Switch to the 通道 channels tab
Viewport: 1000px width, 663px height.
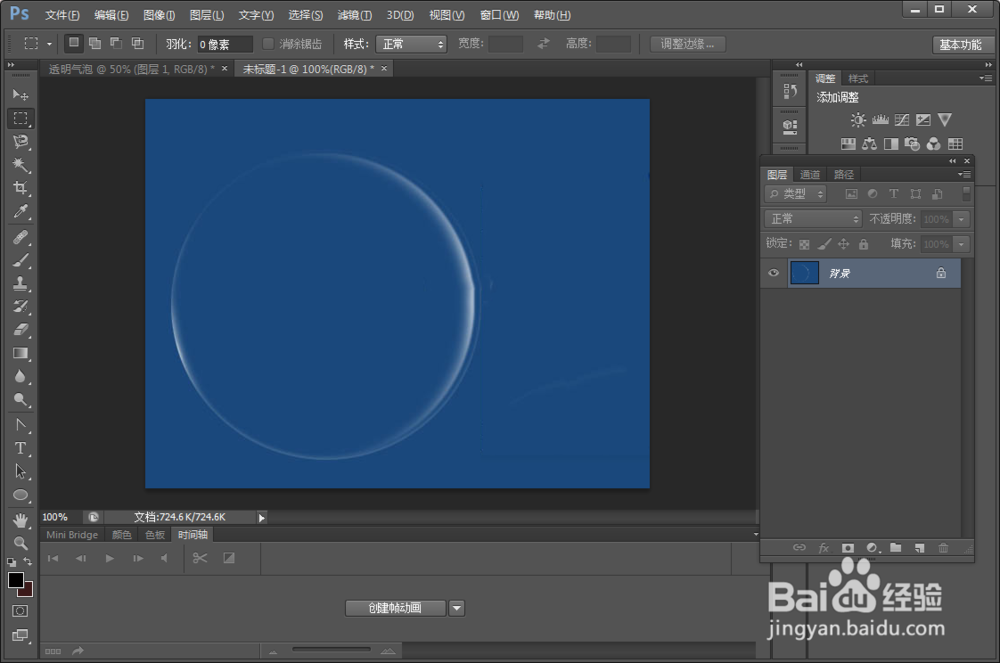point(810,175)
